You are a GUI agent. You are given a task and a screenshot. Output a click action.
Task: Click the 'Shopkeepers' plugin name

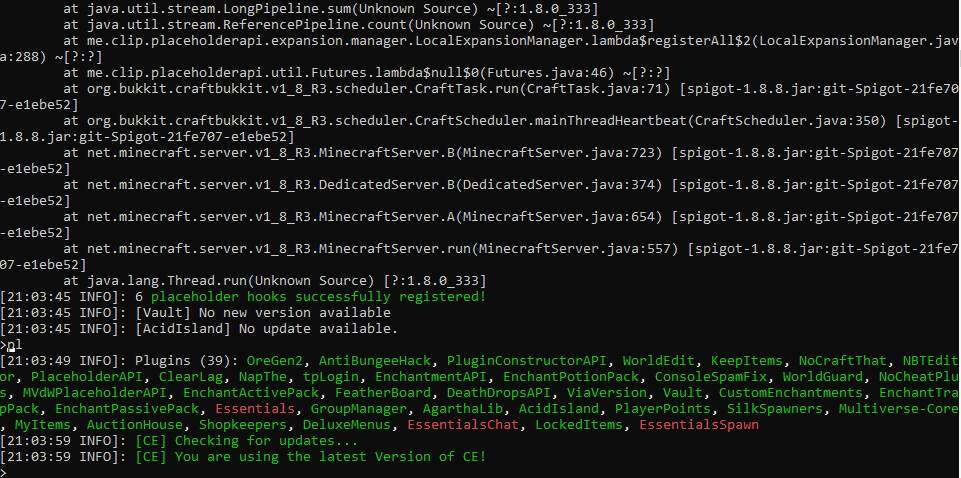[243, 424]
